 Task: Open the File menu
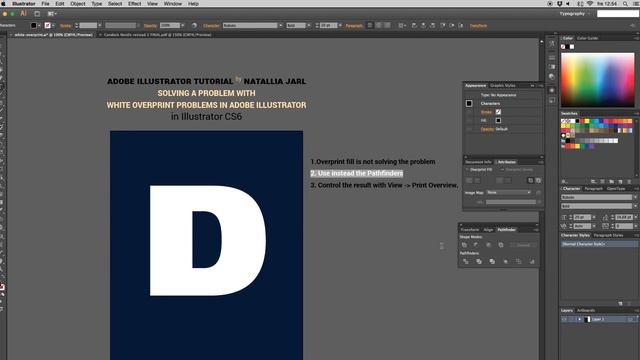[45, 4]
